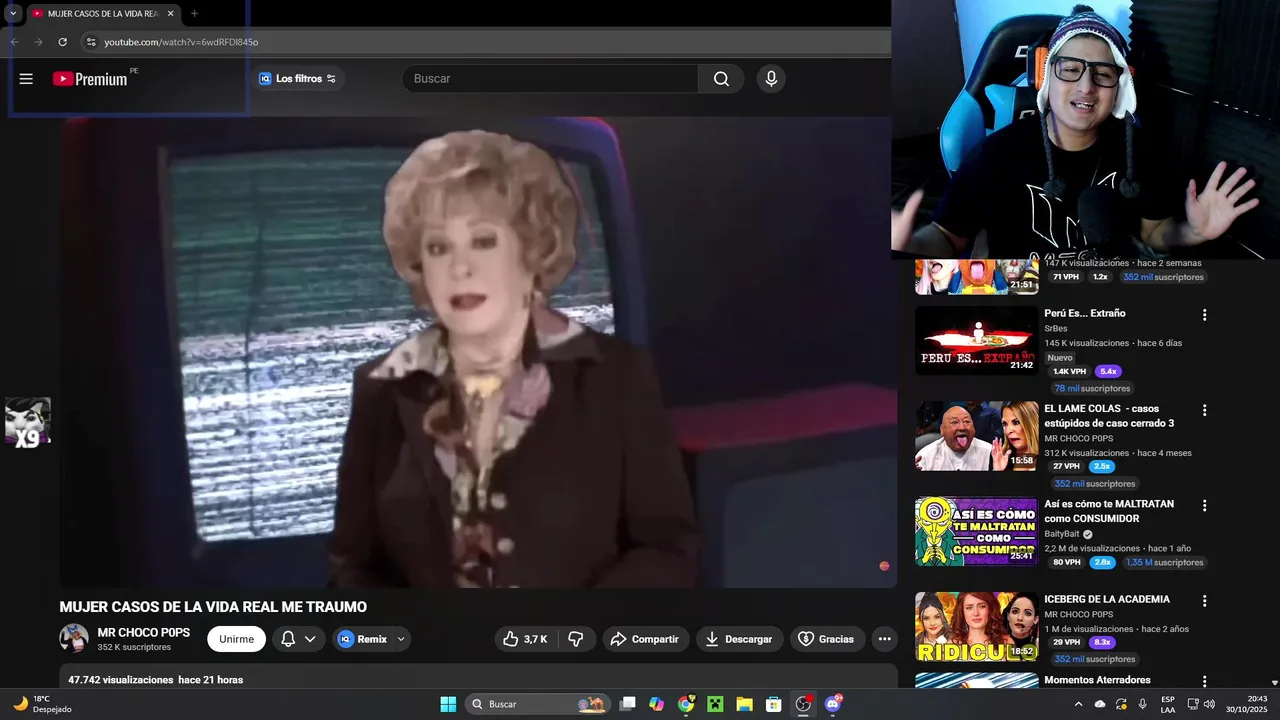Select MUJER CASOS DE LA VIDA REAL tab
This screenshot has height=720, width=1280.
pyautogui.click(x=103, y=14)
